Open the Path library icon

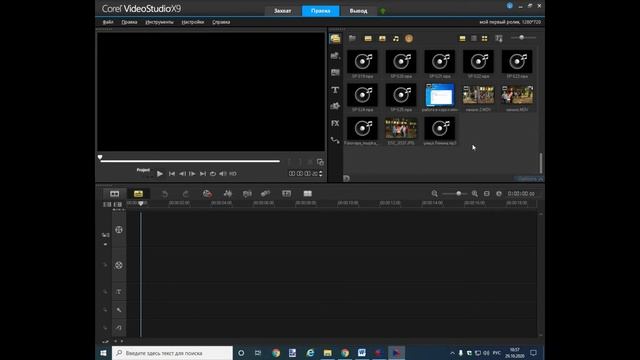(x=335, y=140)
